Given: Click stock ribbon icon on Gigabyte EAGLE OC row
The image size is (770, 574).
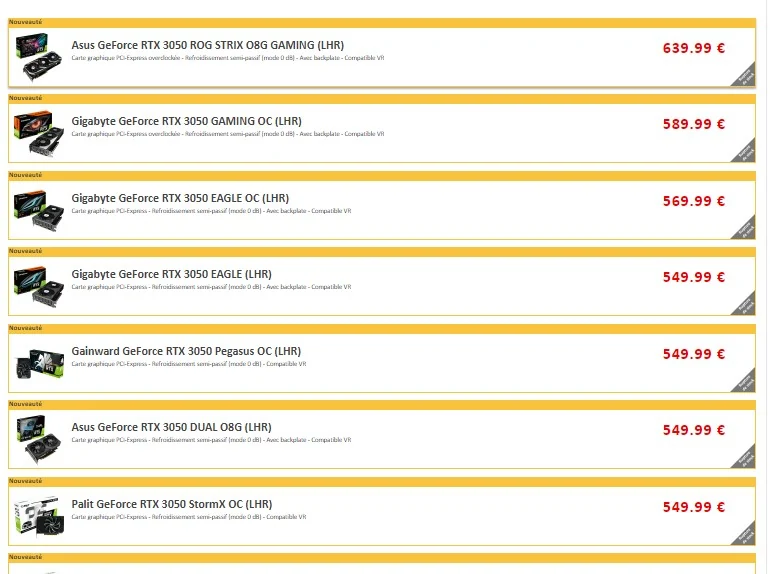Looking at the screenshot, I should [745, 229].
